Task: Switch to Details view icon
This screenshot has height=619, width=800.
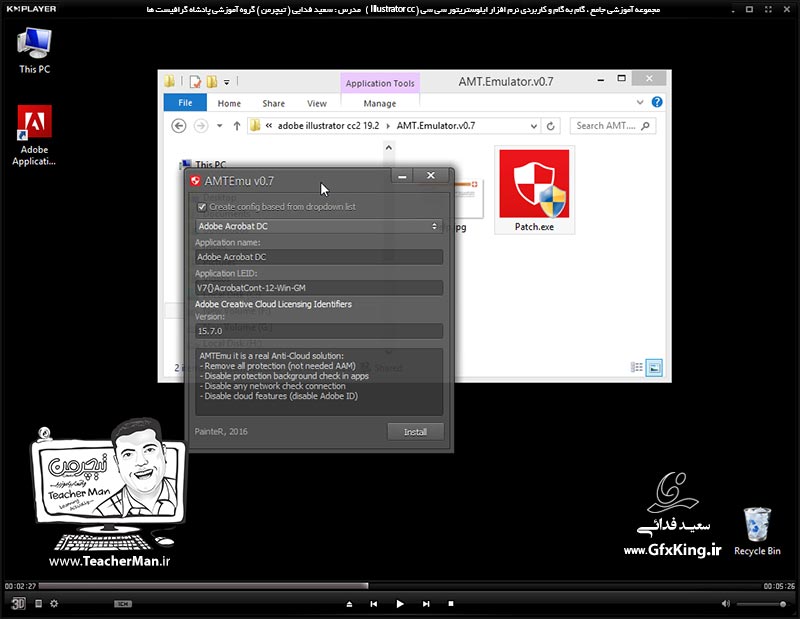Action: tap(636, 367)
